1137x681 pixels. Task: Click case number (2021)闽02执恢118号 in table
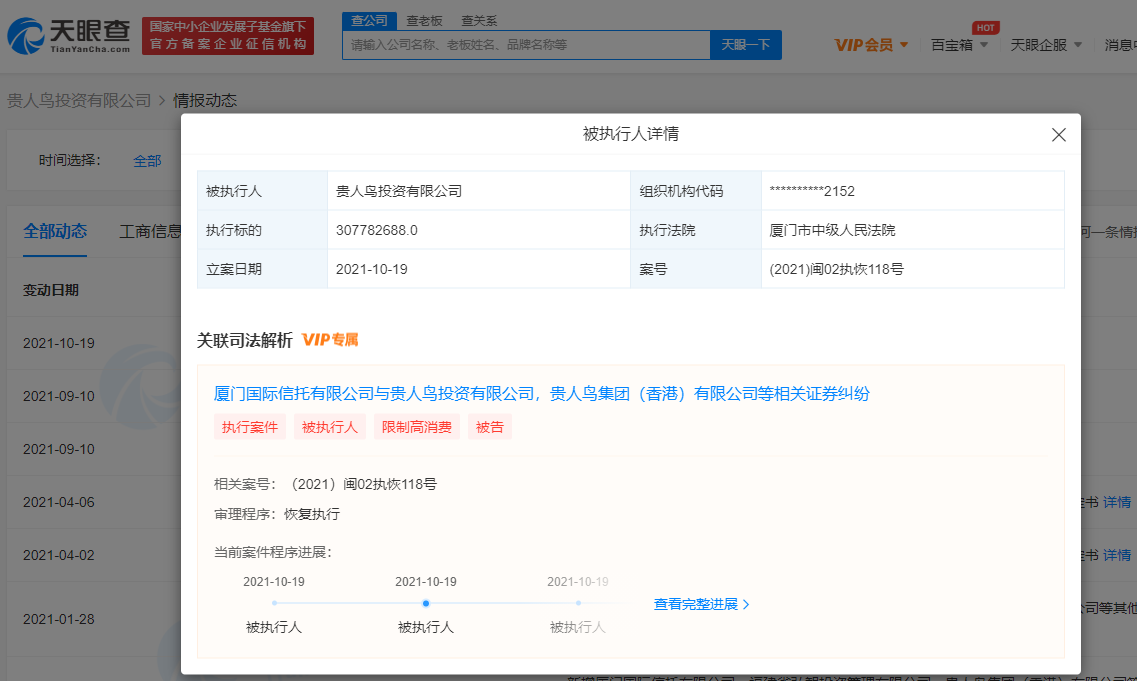click(836, 270)
